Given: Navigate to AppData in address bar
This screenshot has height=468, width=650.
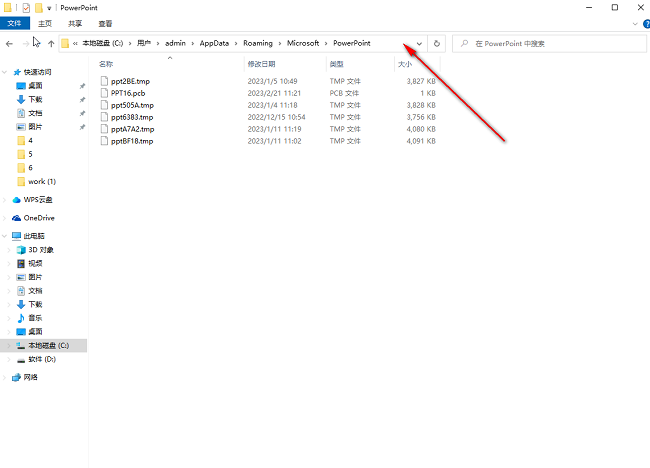Looking at the screenshot, I should click(x=214, y=43).
